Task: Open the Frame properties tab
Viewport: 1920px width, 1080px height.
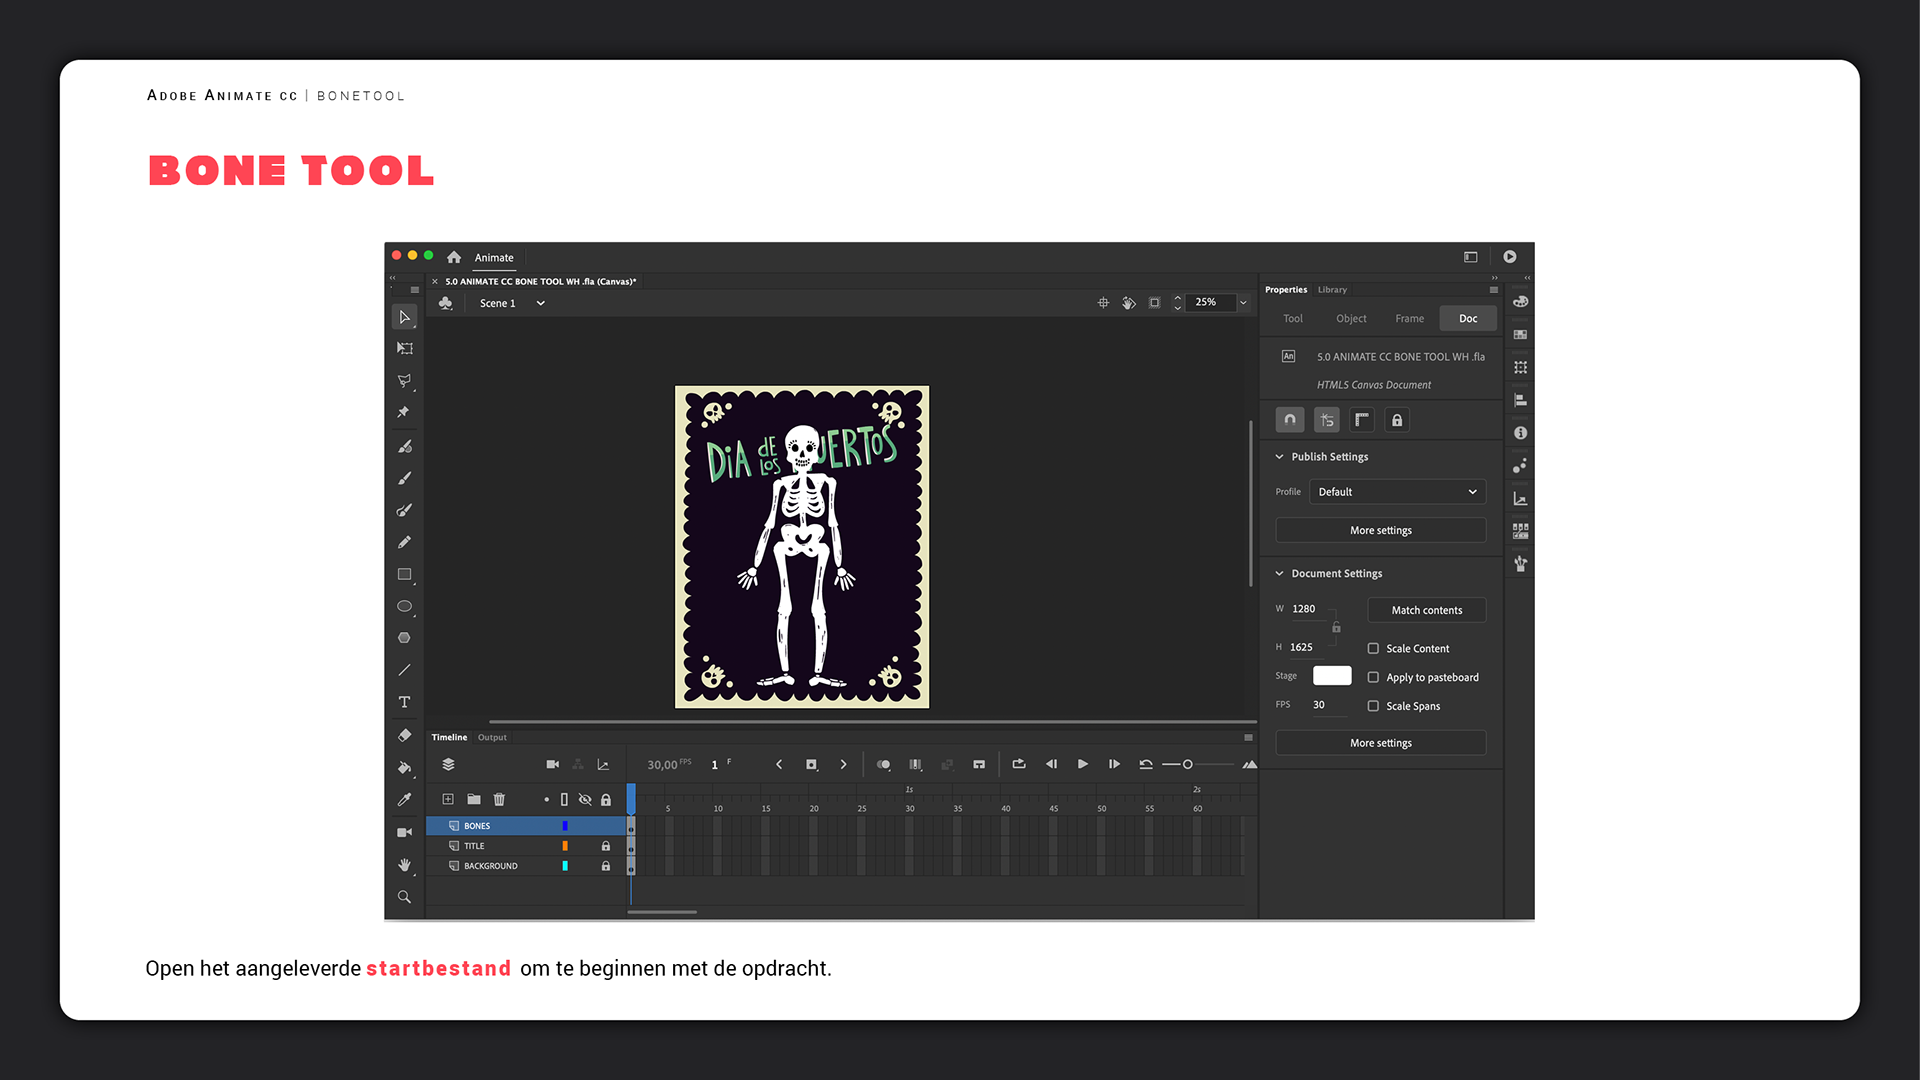Action: 1409,319
